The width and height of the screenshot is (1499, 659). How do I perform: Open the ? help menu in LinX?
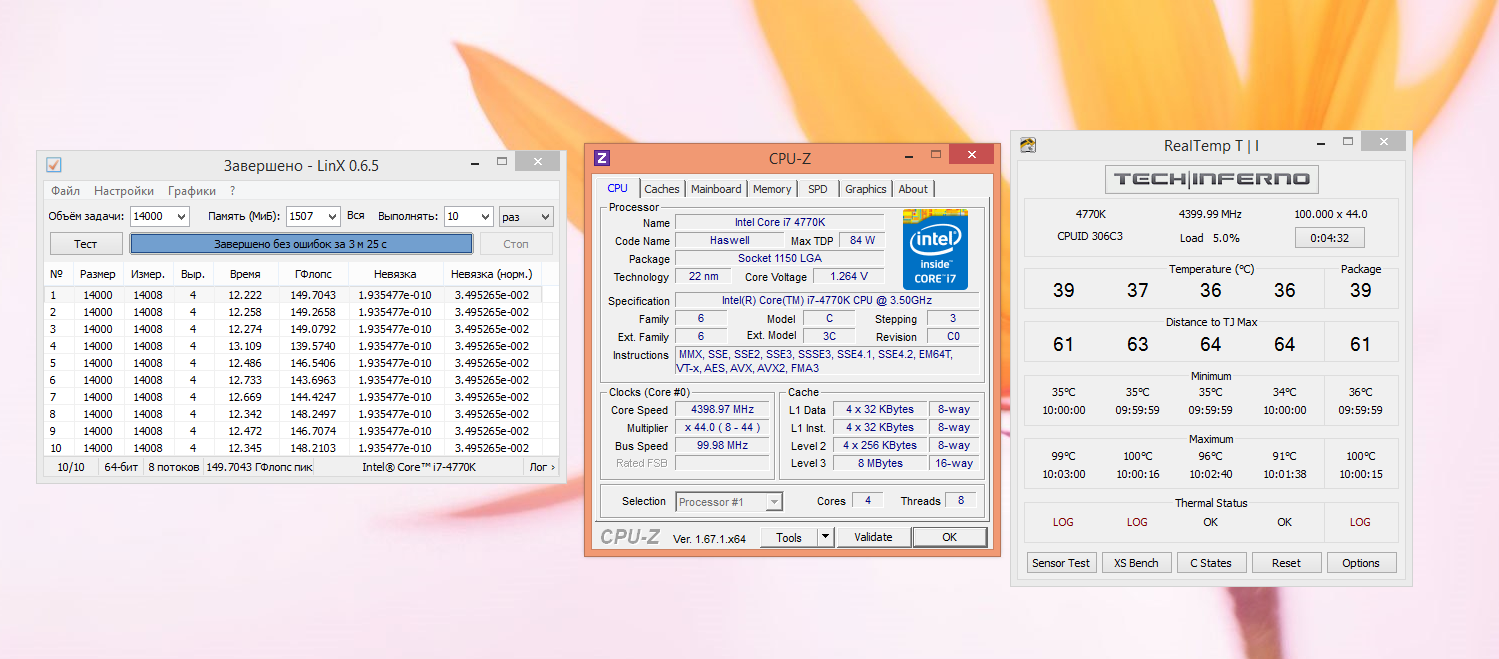[x=233, y=191]
